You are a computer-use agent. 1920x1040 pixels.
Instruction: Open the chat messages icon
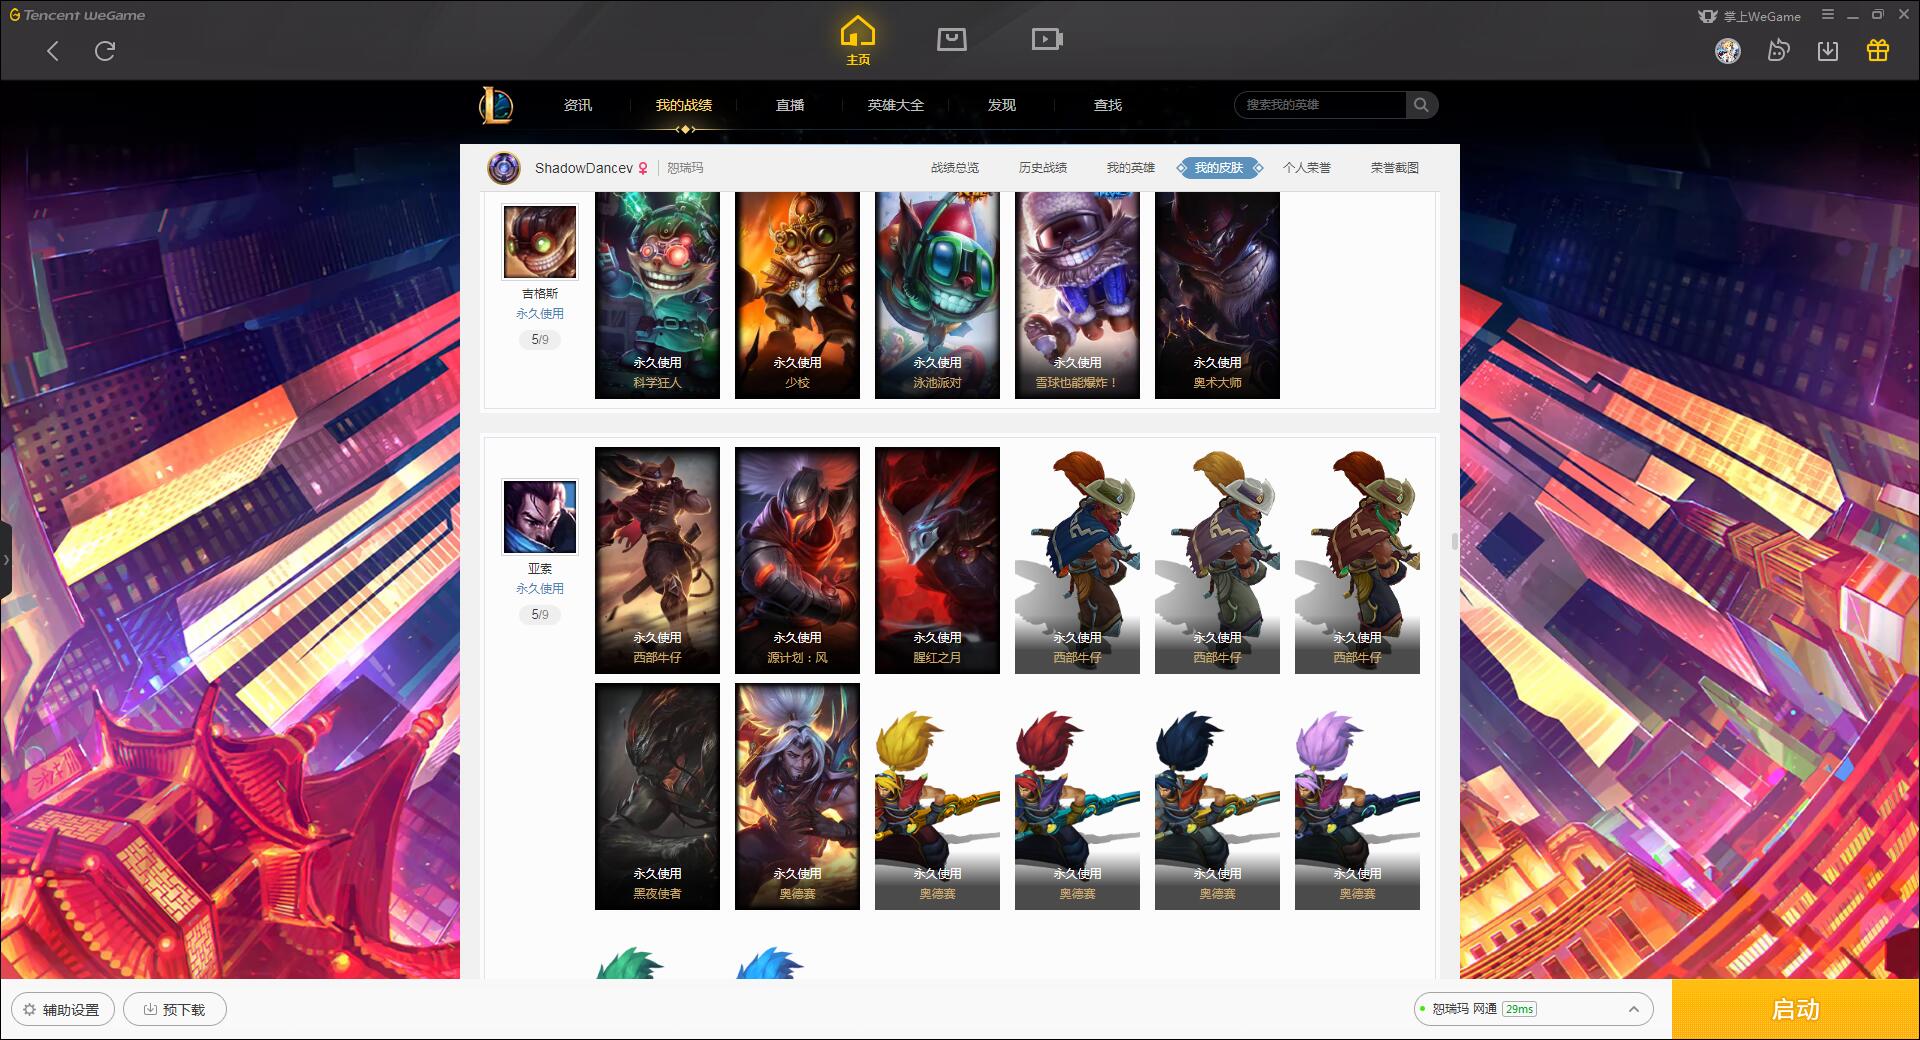1778,51
